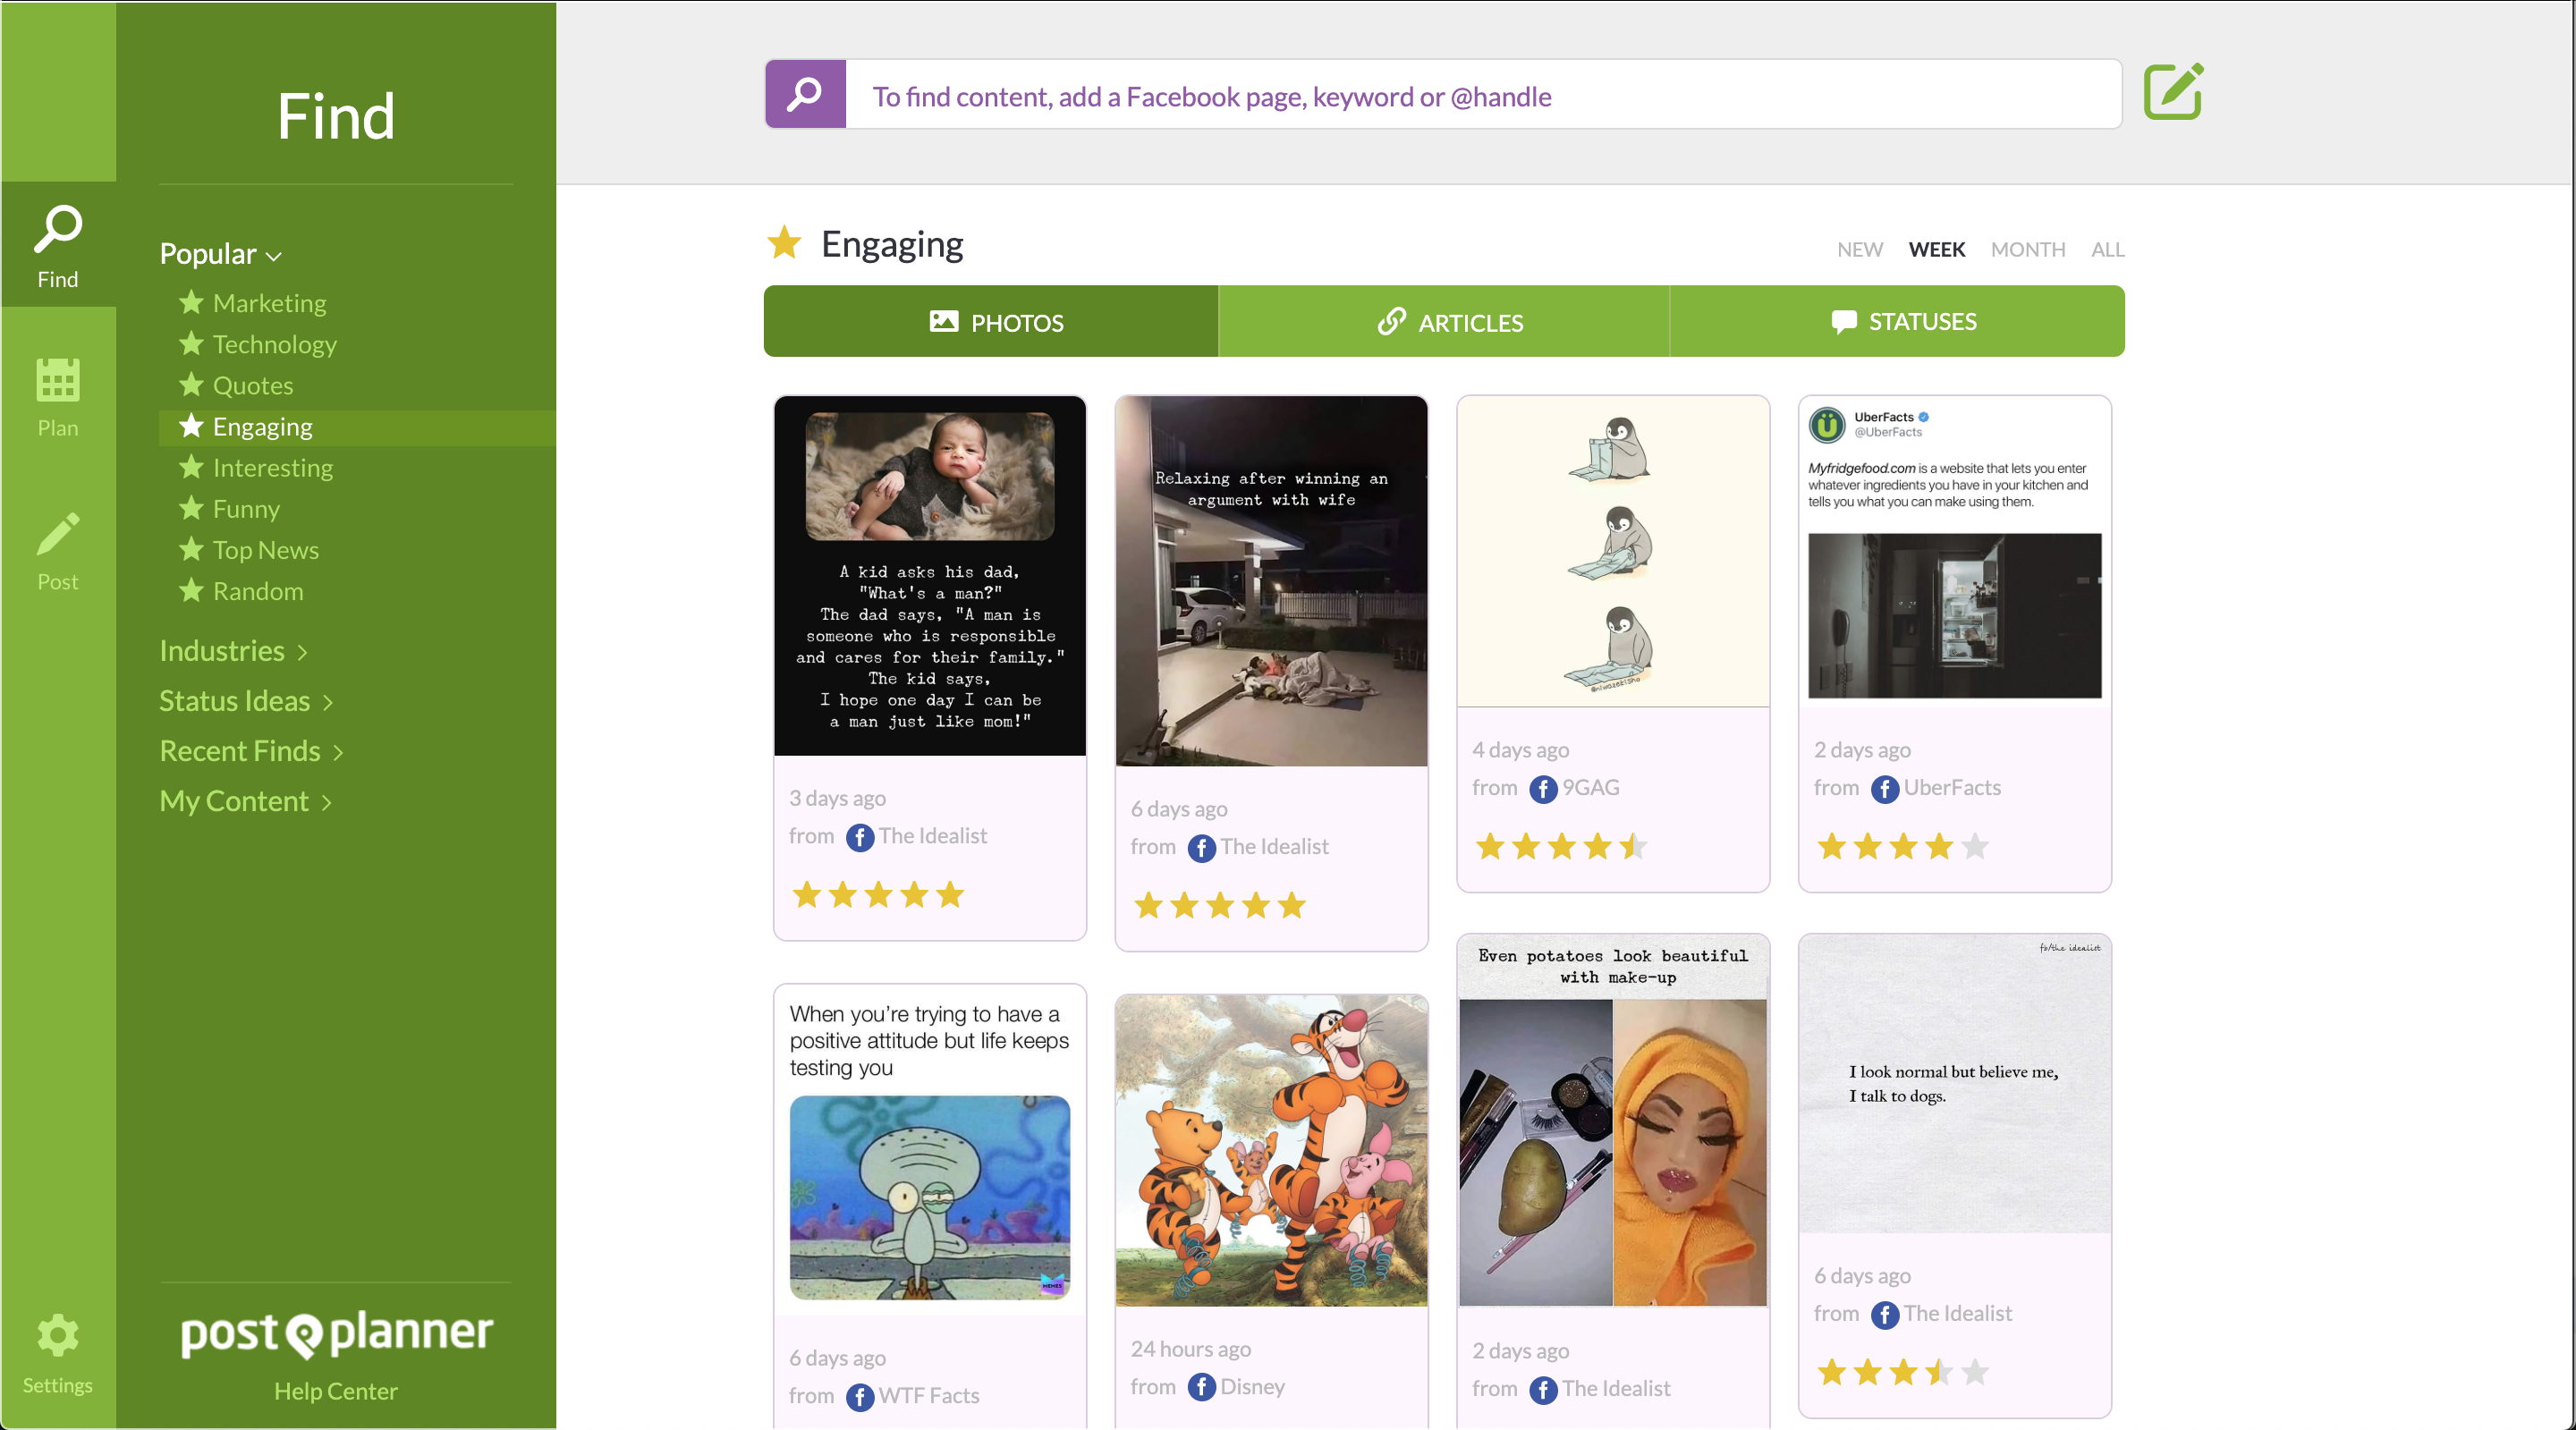Click the star icon beside Funny

tap(191, 508)
